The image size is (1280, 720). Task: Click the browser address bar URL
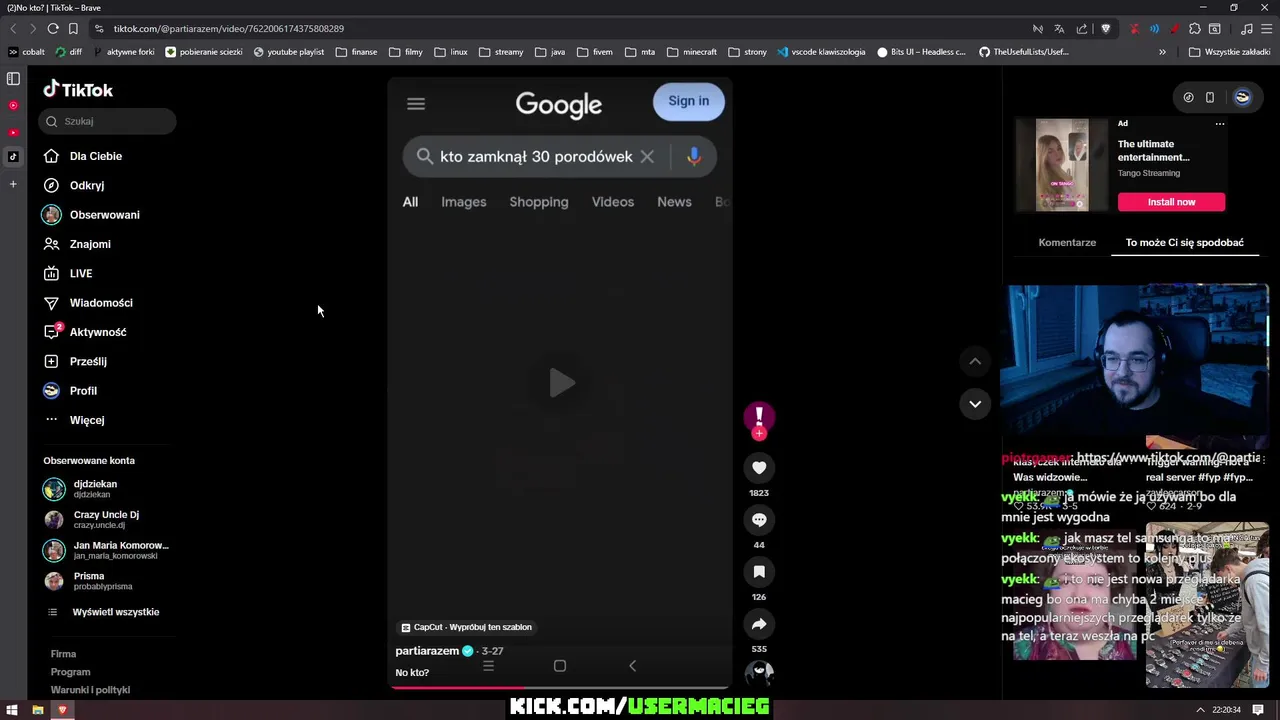click(229, 29)
